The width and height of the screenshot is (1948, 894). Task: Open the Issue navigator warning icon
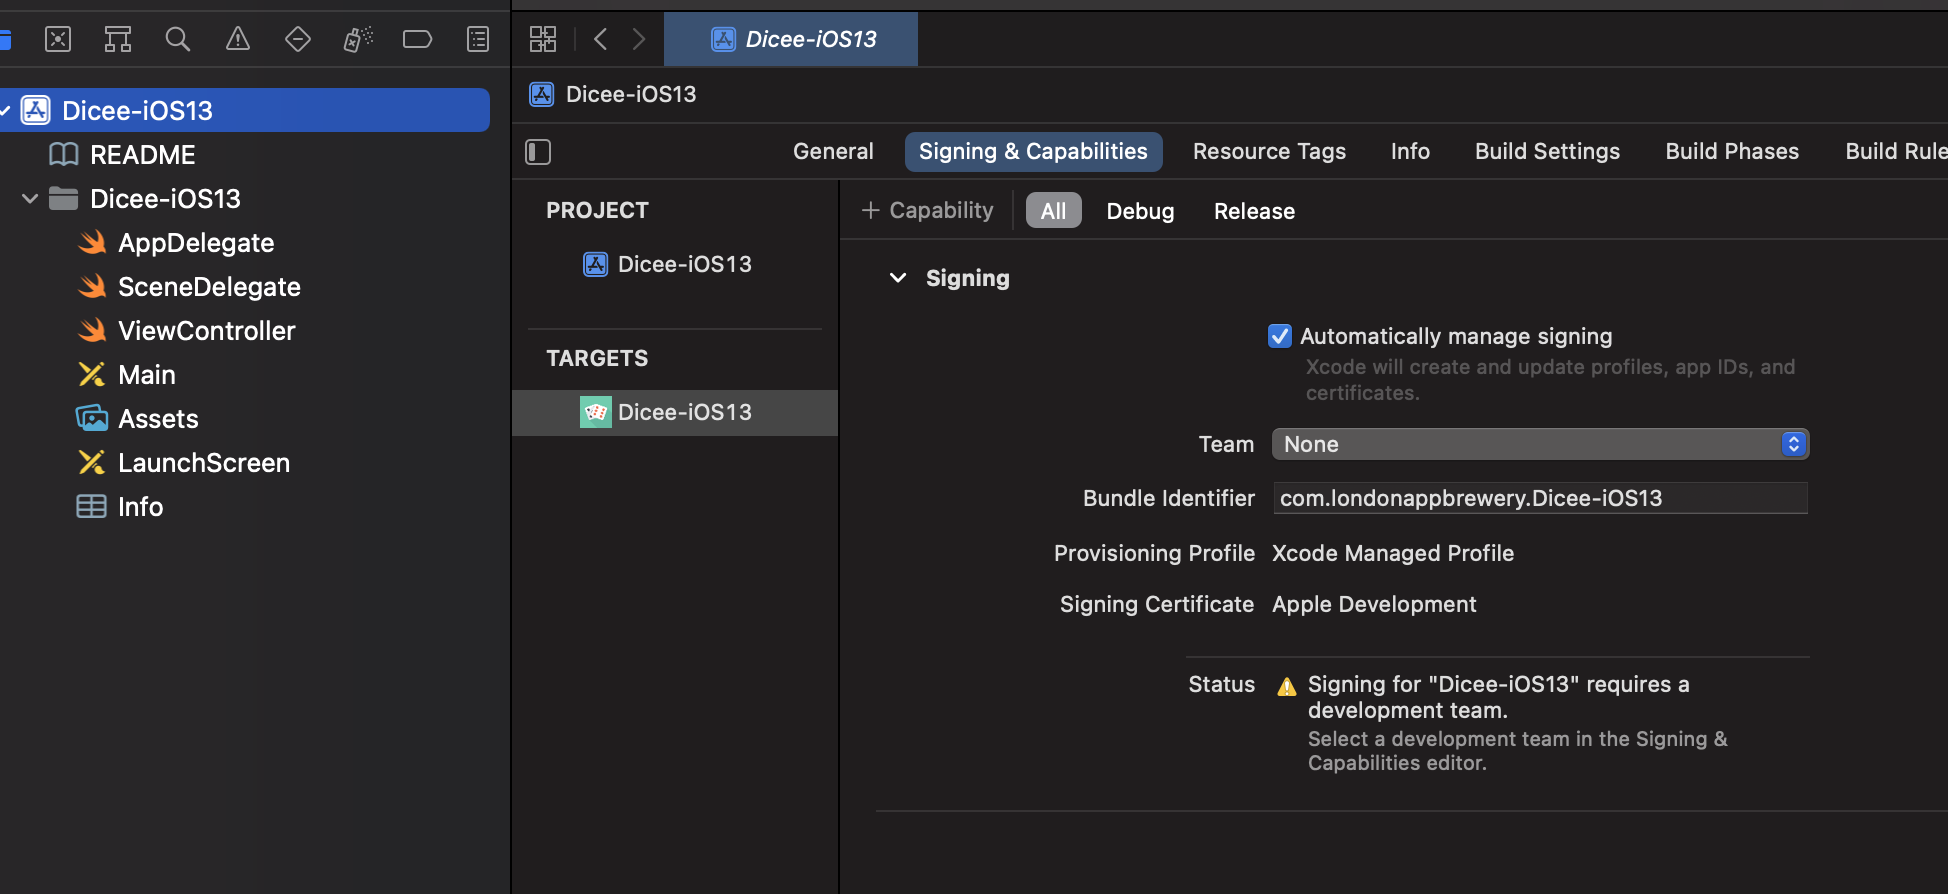pyautogui.click(x=238, y=39)
